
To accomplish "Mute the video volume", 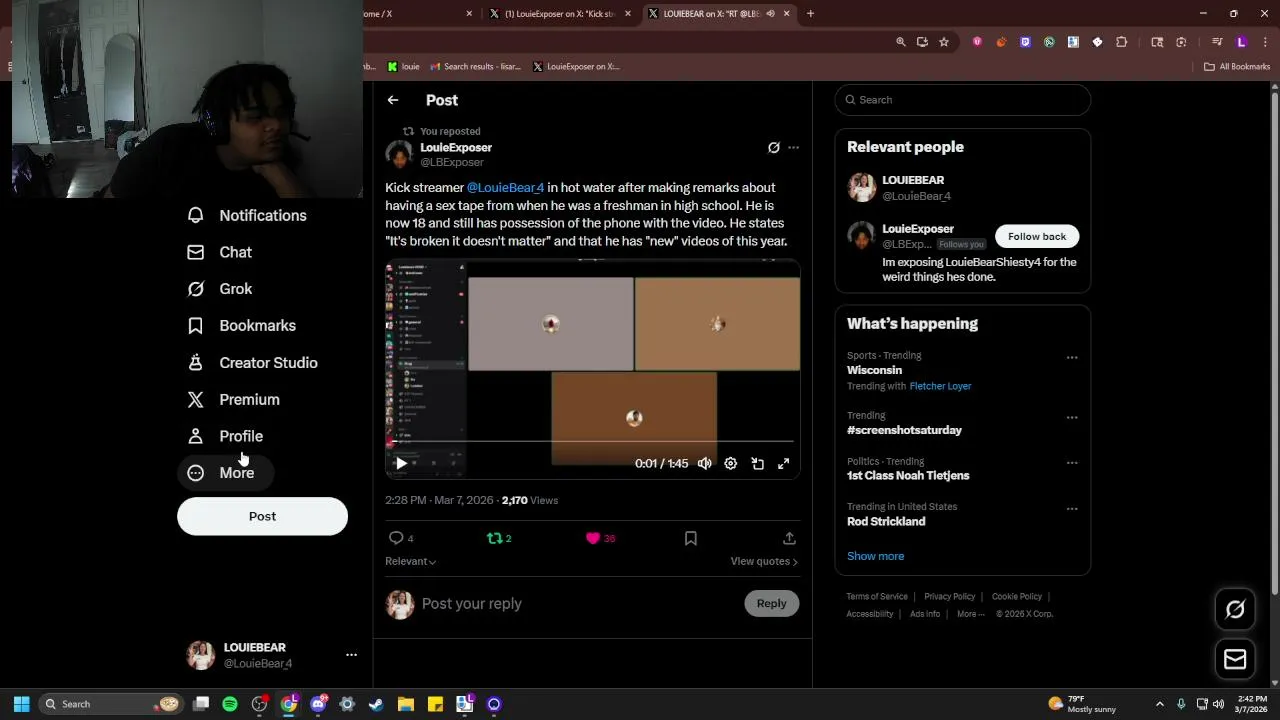I will (x=705, y=464).
